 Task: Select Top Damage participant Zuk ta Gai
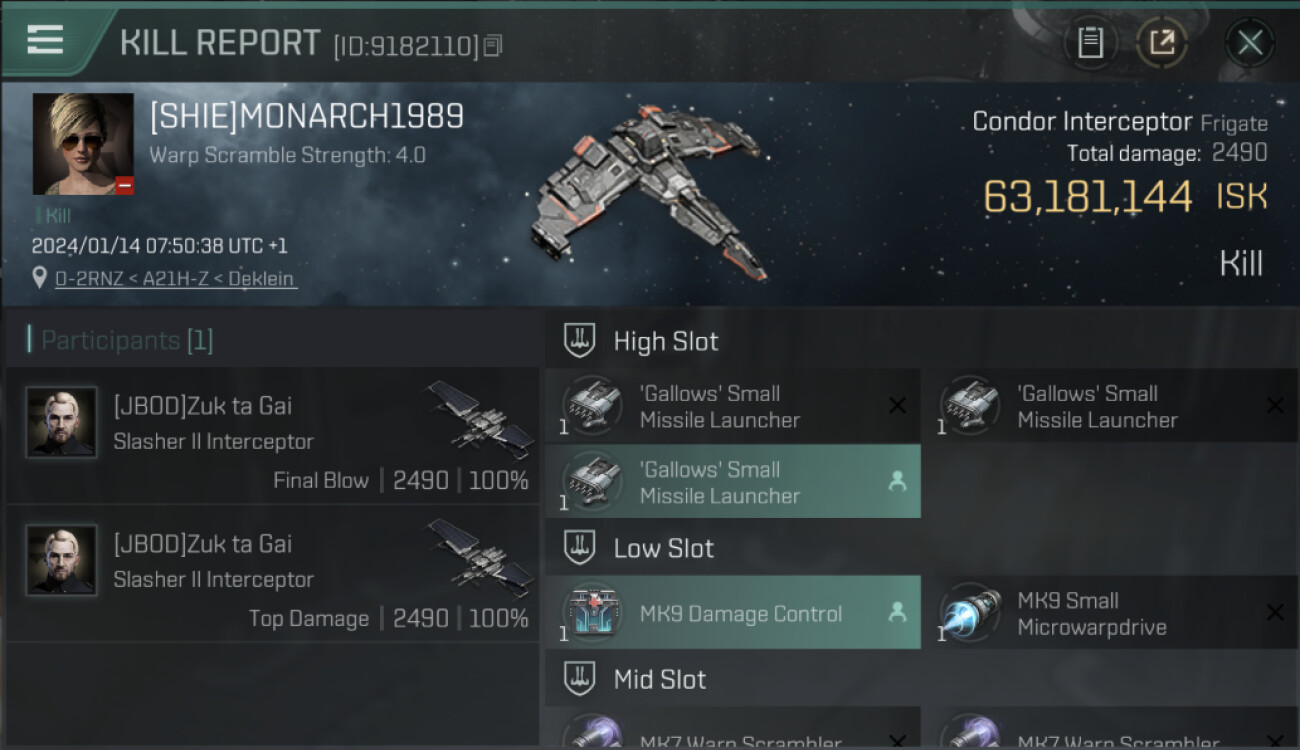(272, 574)
